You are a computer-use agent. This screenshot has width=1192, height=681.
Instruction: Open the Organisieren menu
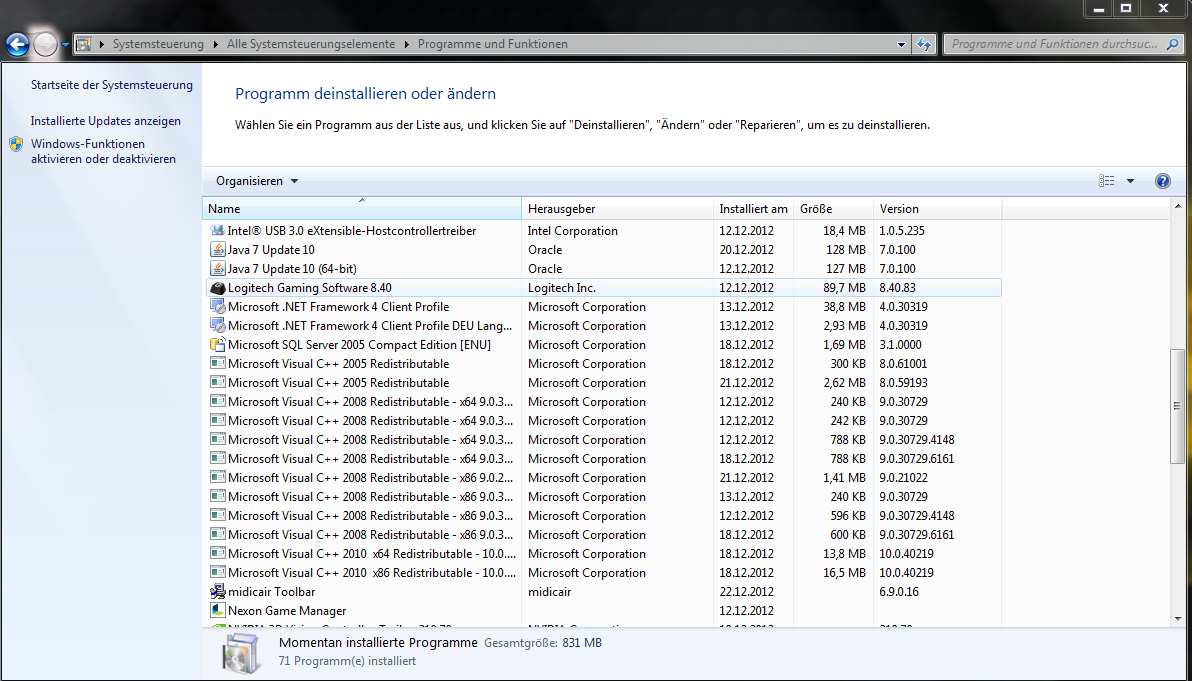(257, 181)
